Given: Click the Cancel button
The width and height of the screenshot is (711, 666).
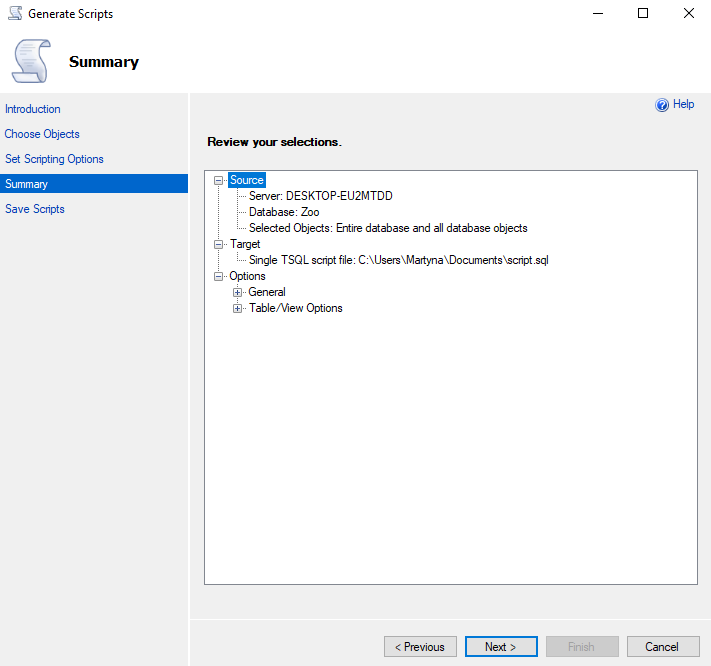Looking at the screenshot, I should [663, 647].
